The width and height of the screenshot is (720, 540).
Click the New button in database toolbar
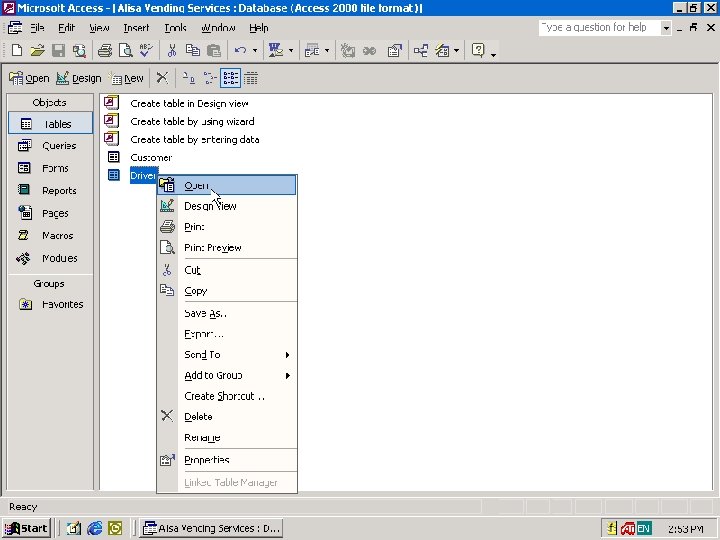coord(127,79)
